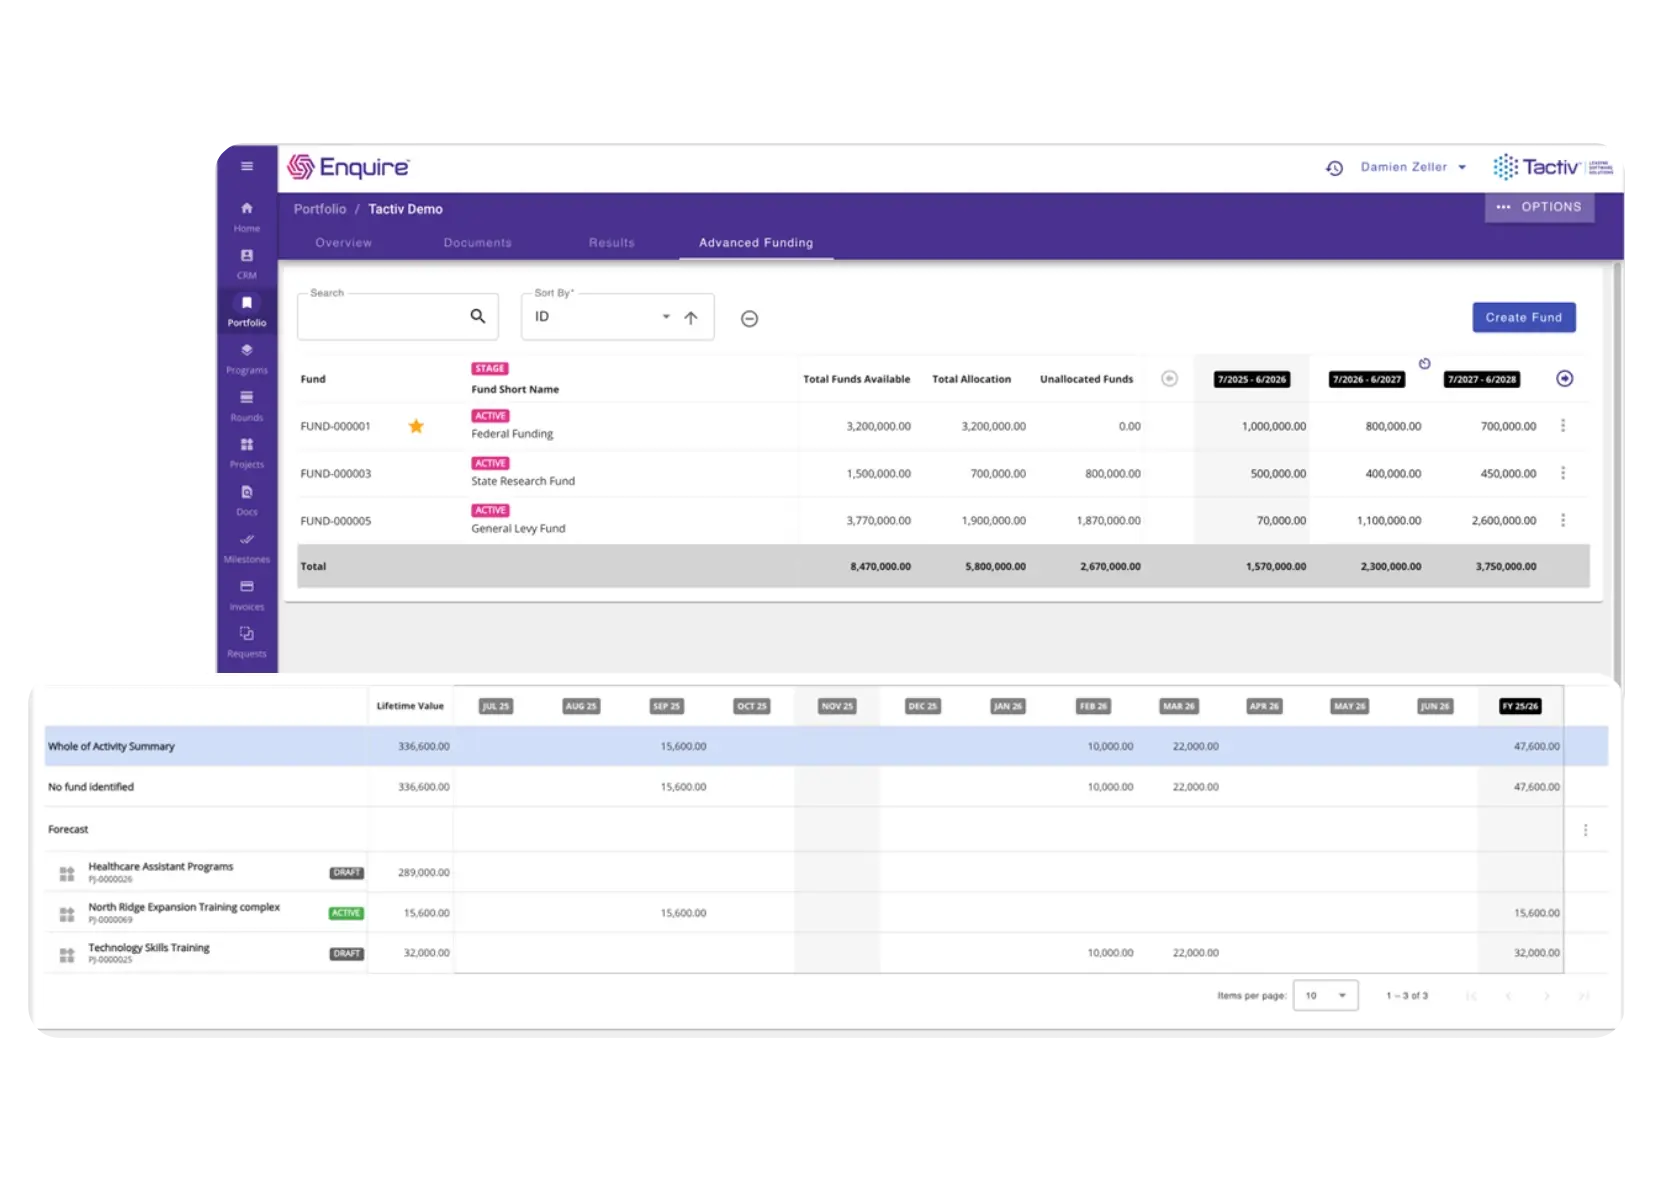Click the Enquire logo
This screenshot has width=1653, height=1181.
click(x=348, y=167)
